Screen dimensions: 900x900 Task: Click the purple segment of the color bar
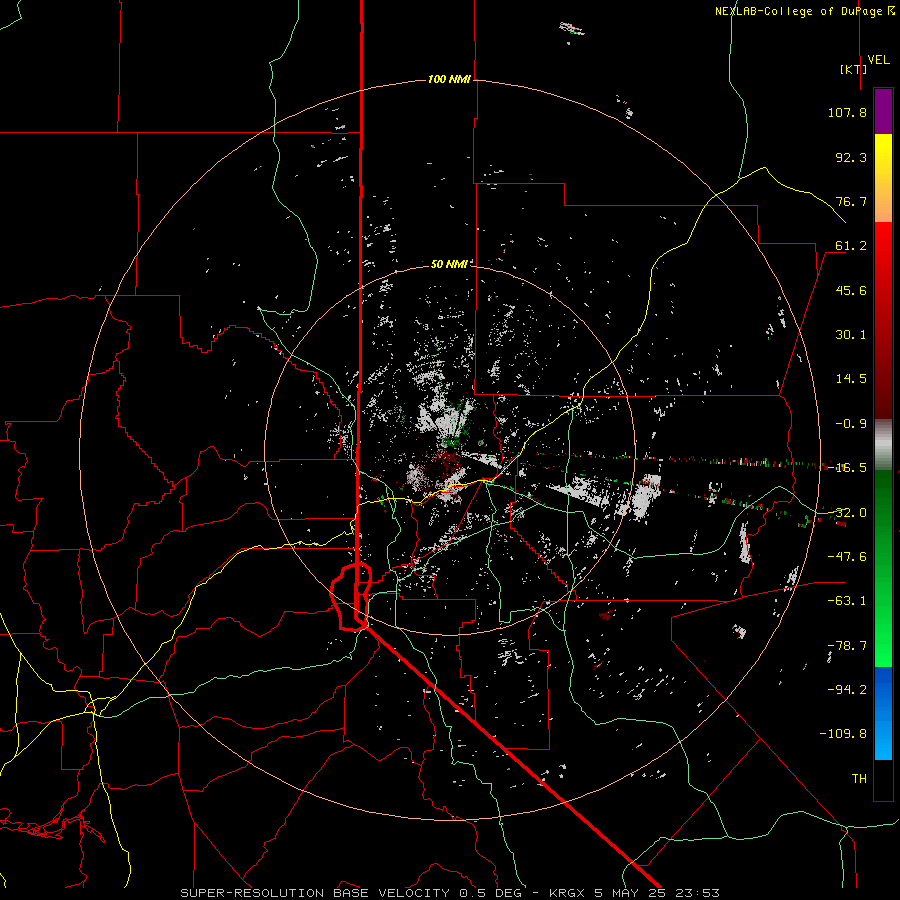pos(883,111)
